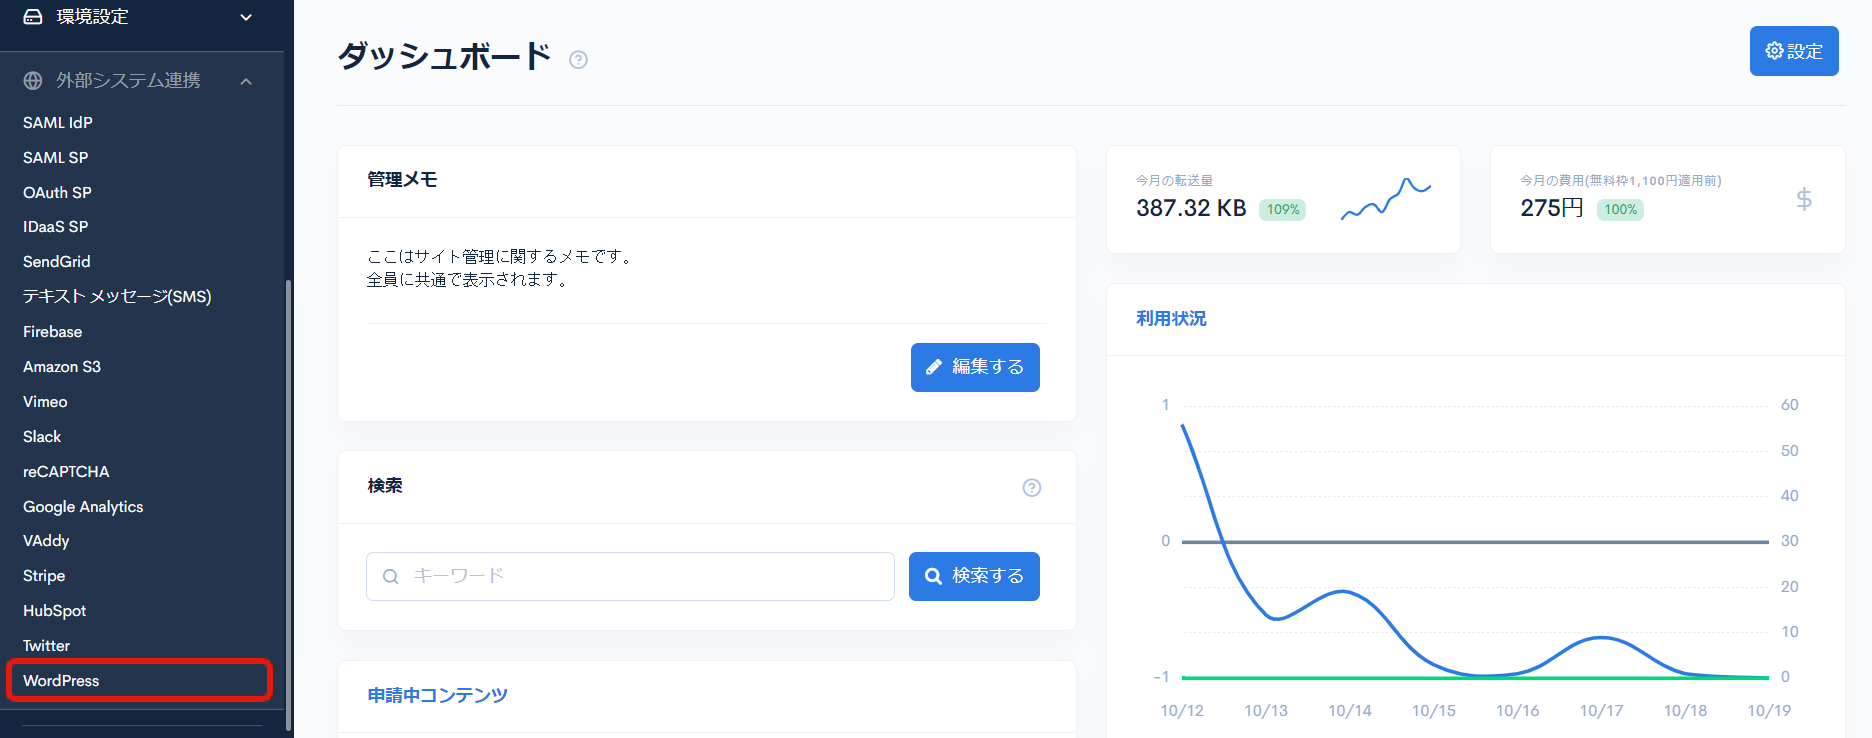Click the 設定 button with gear icon
Image resolution: width=1872 pixels, height=738 pixels.
click(x=1794, y=51)
